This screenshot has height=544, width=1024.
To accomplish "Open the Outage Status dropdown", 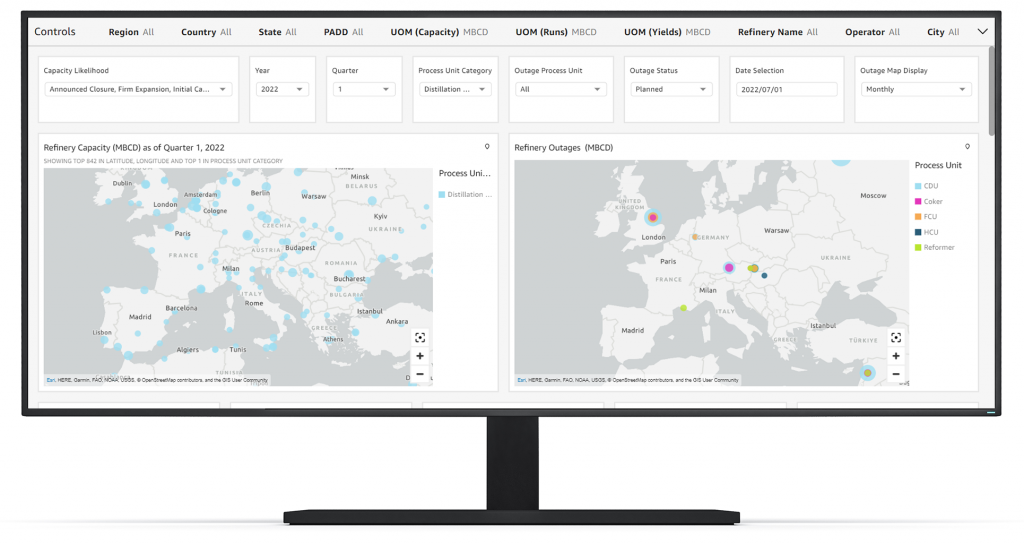I will click(672, 89).
